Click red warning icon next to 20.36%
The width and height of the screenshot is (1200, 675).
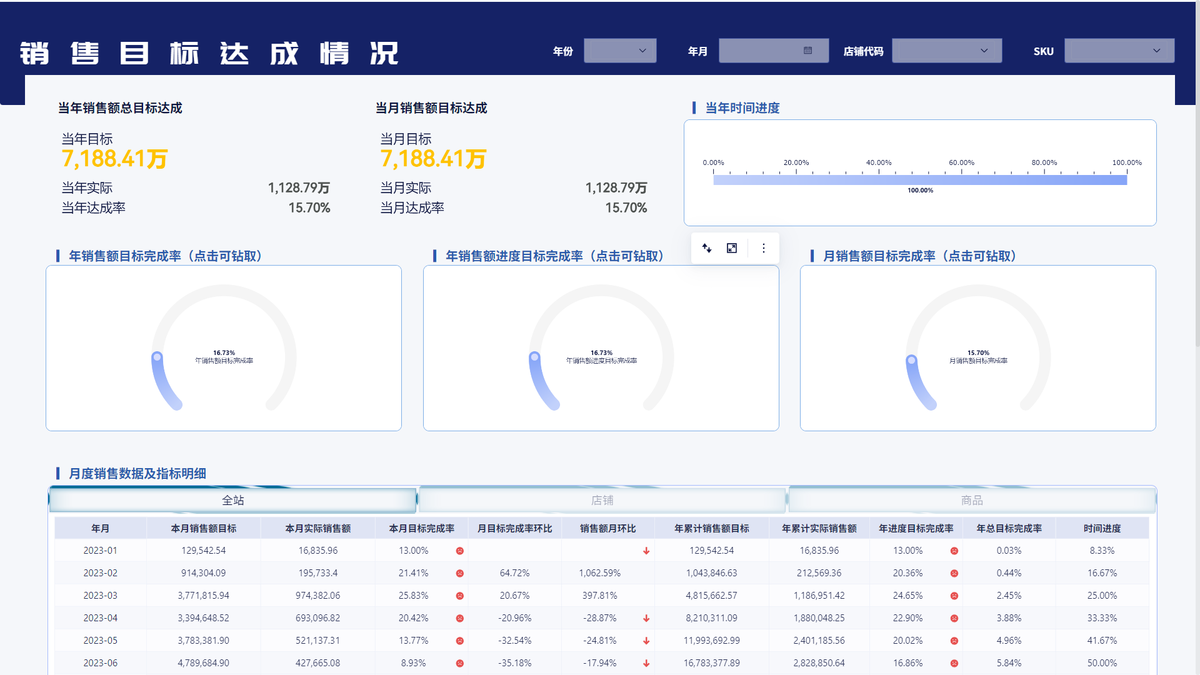pyautogui.click(x=954, y=573)
